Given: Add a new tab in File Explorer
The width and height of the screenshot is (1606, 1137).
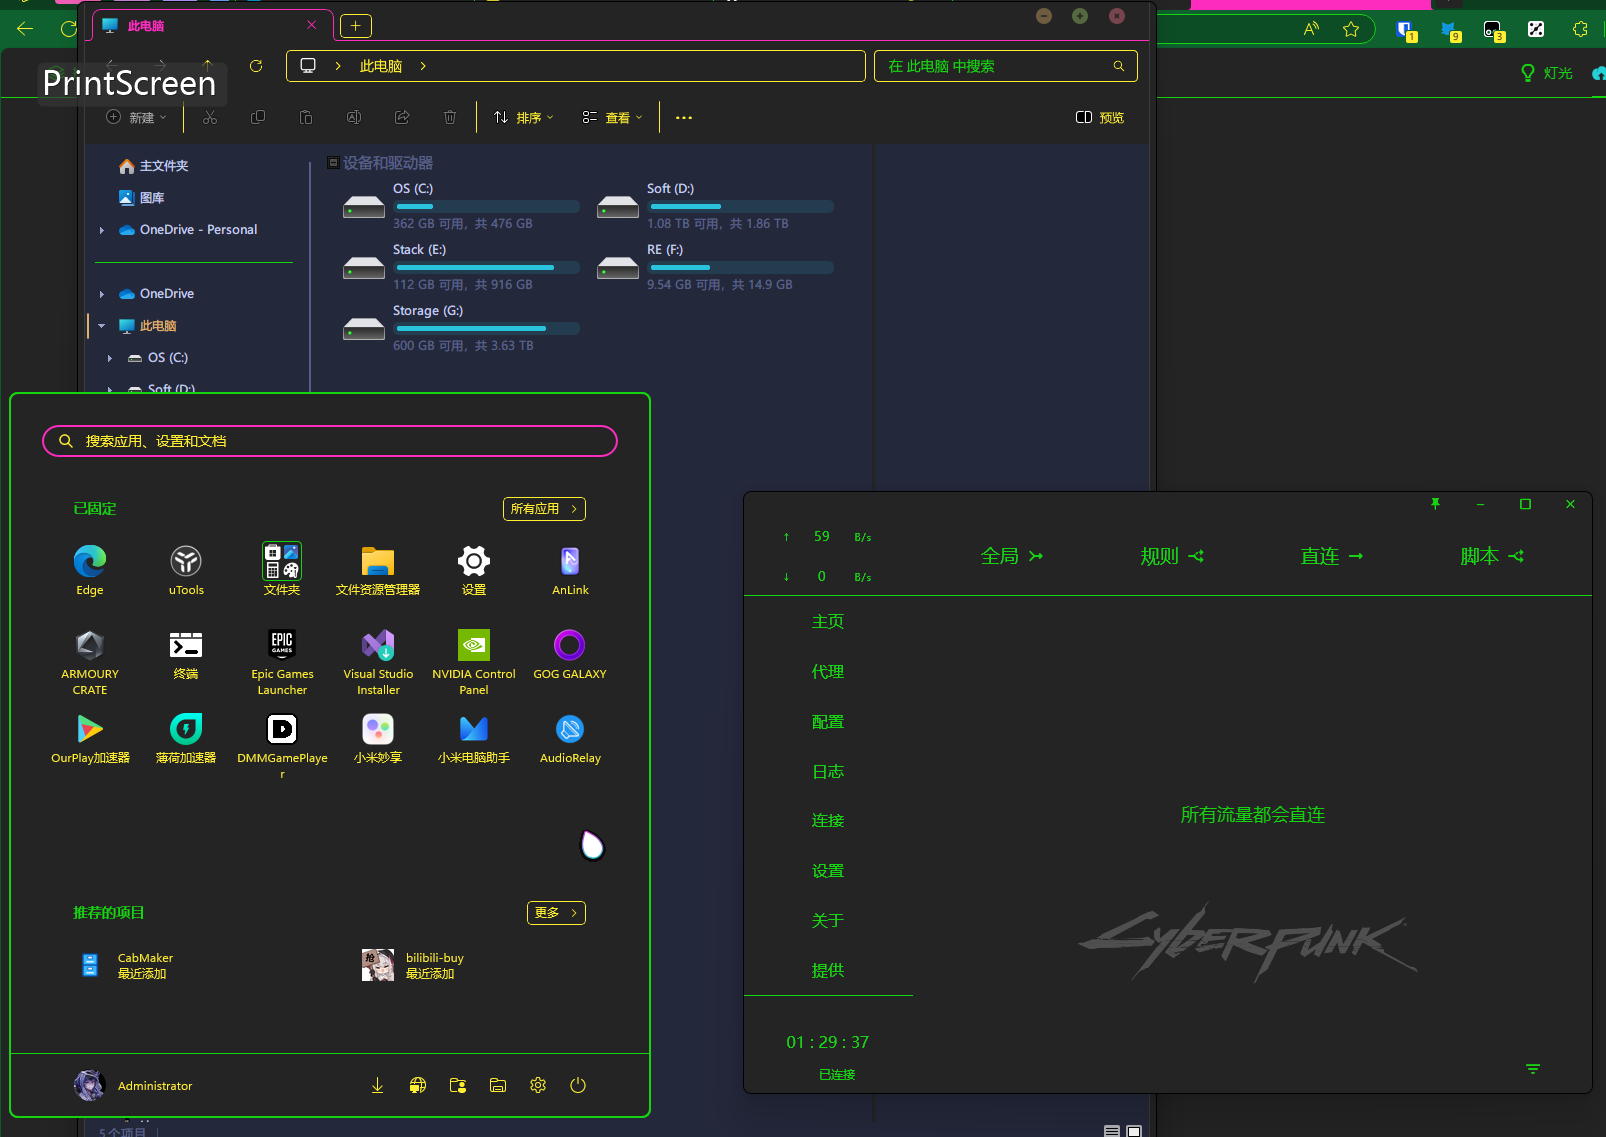Looking at the screenshot, I should [x=356, y=26].
